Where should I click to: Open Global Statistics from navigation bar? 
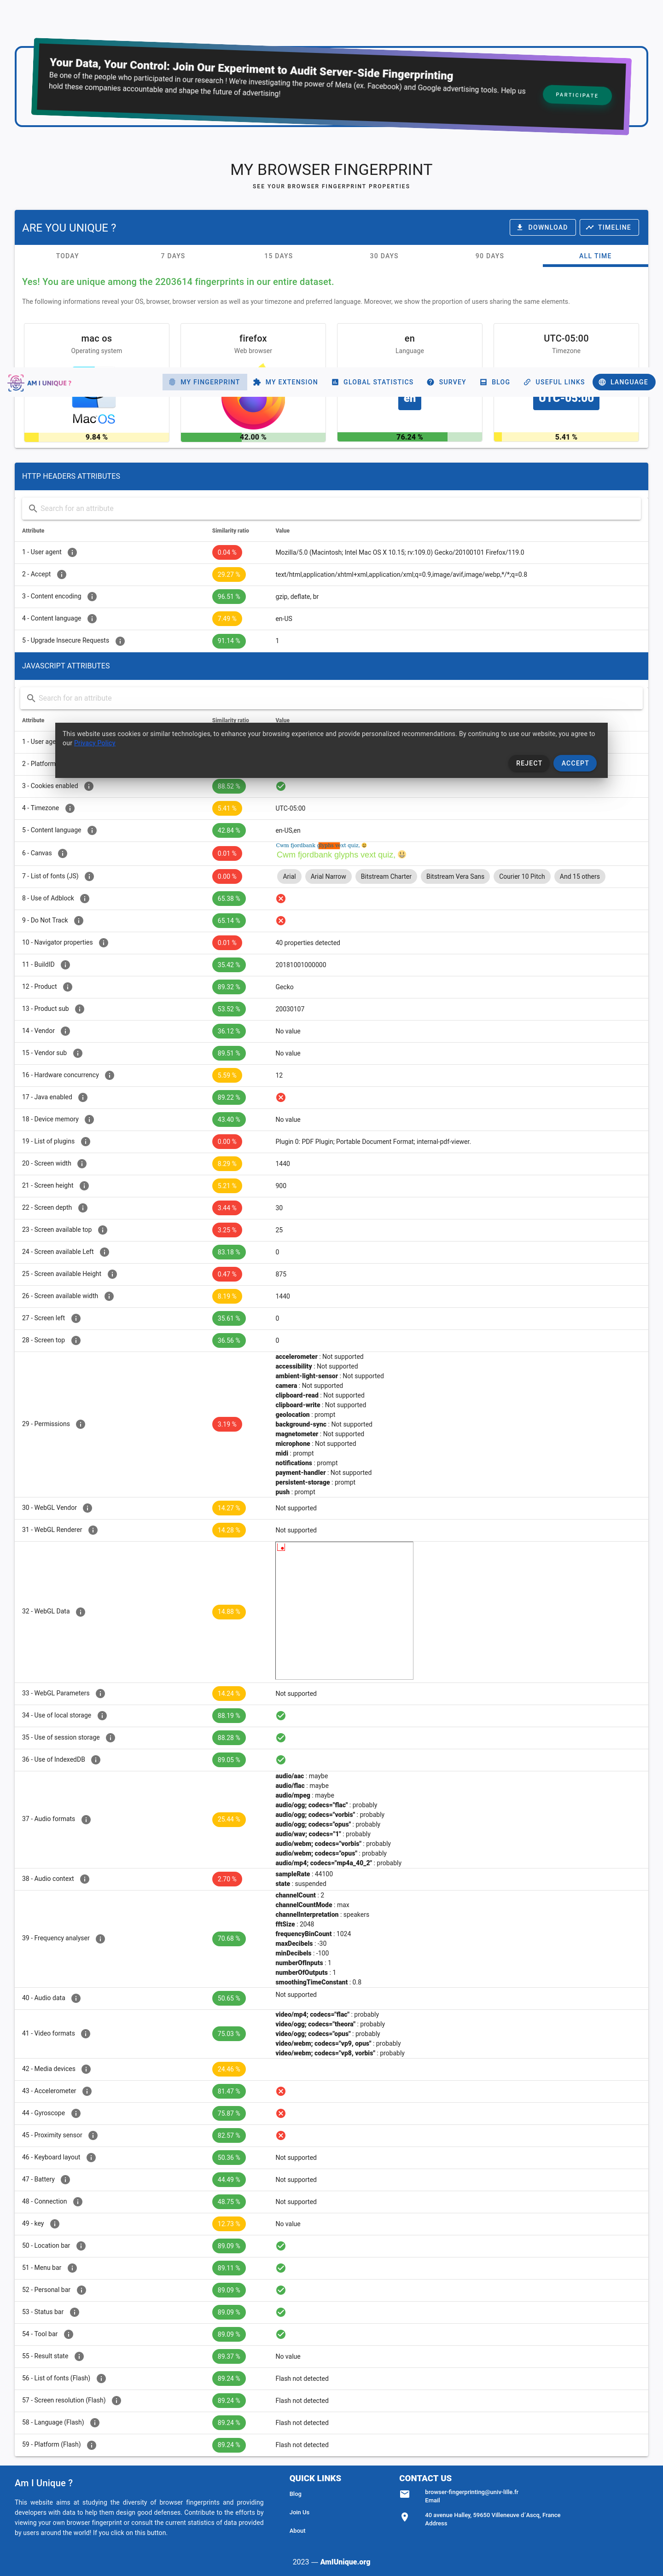(x=372, y=382)
